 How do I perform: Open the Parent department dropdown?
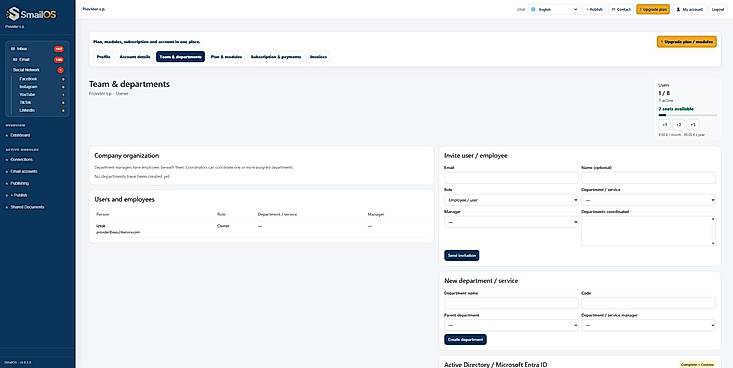click(x=511, y=325)
